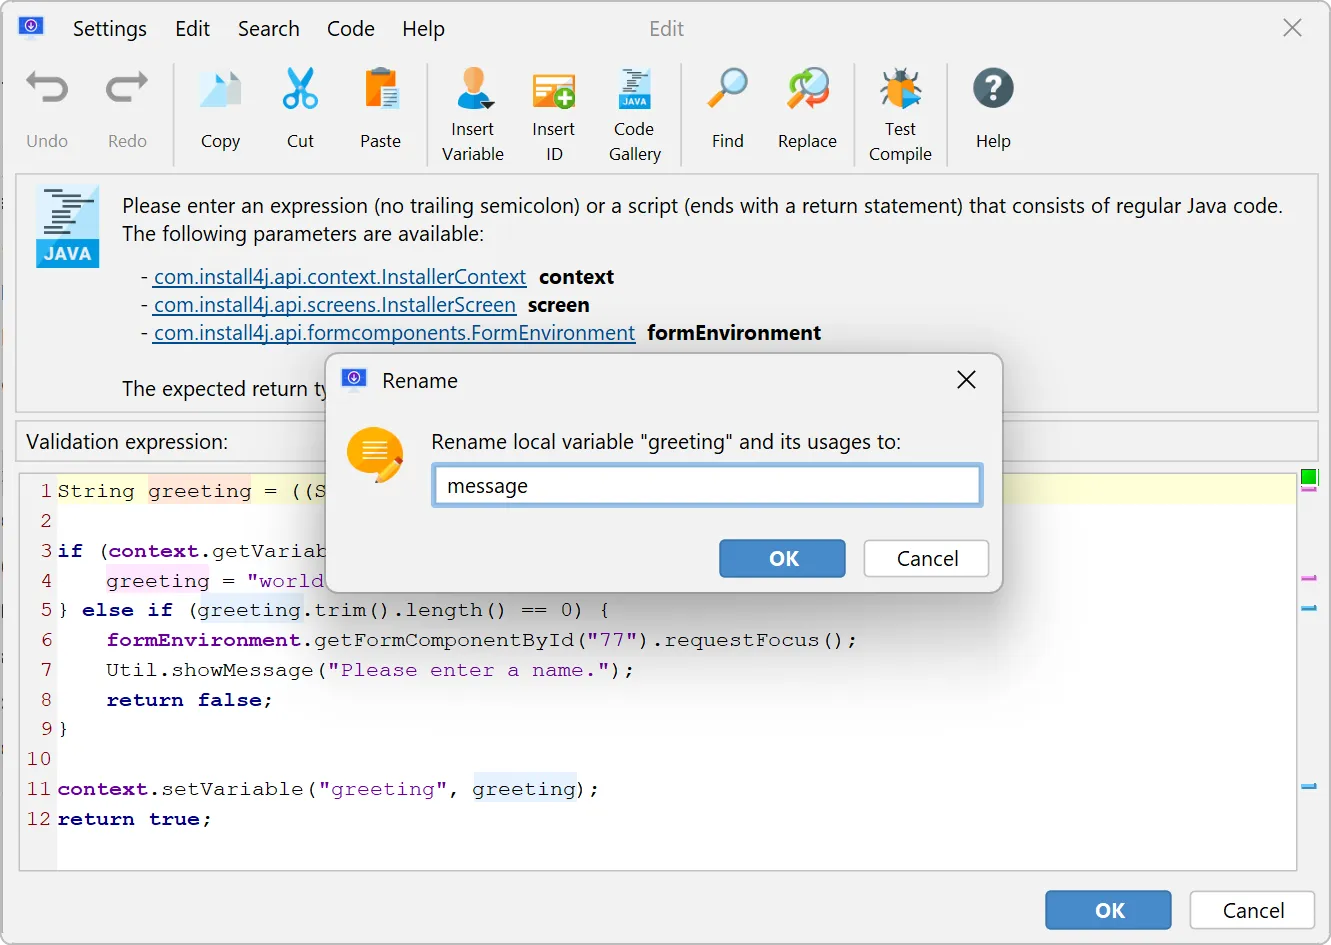Click the Help question mark icon
1331x945 pixels.
pyautogui.click(x=993, y=89)
